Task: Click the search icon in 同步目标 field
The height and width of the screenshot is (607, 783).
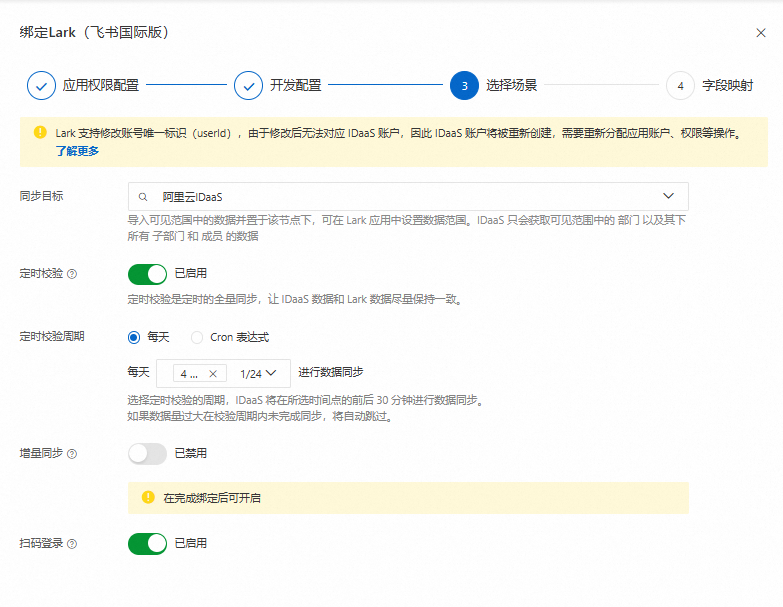Action: (x=143, y=197)
